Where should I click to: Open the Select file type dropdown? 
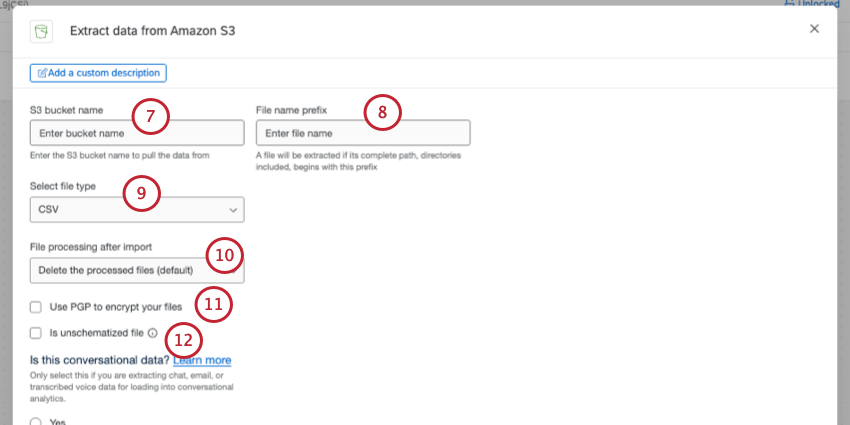137,210
